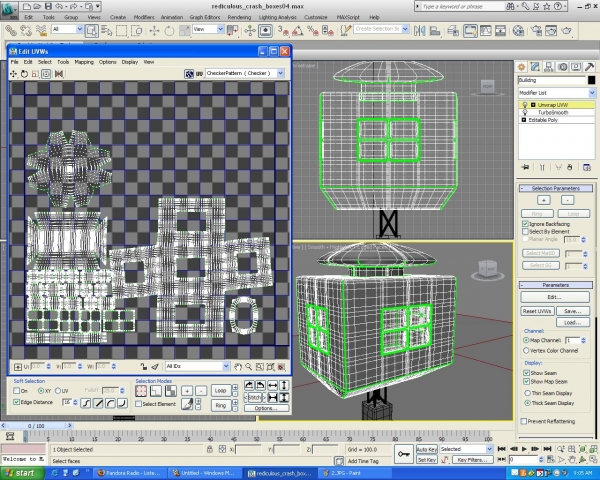Toggle Edge Distance checkbox
Image resolution: width=600 pixels, height=480 pixels.
(16, 402)
